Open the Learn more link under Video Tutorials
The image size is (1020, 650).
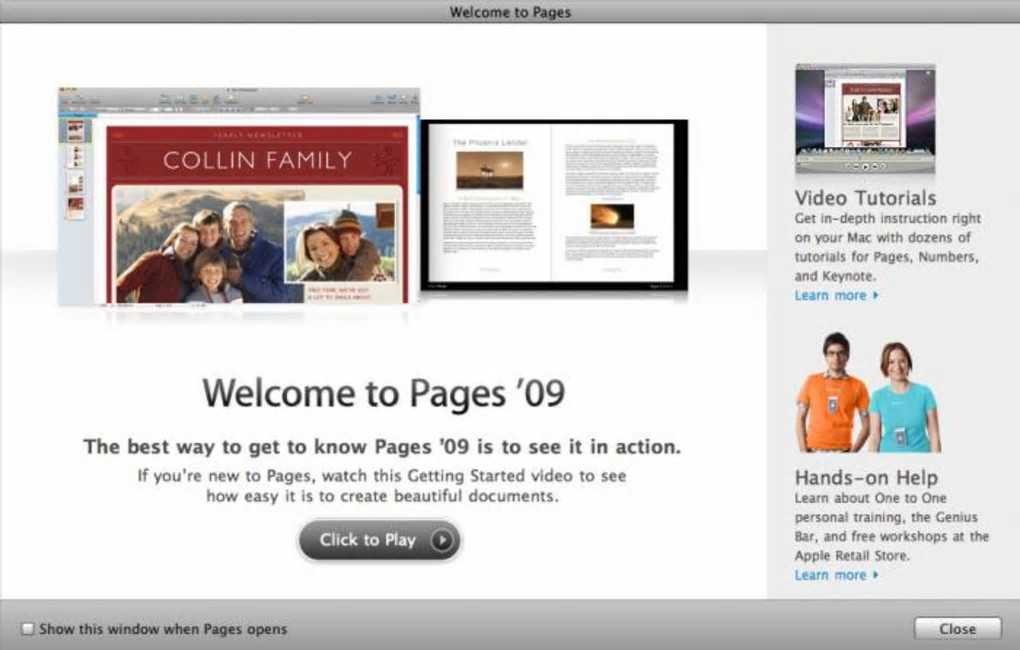[836, 295]
